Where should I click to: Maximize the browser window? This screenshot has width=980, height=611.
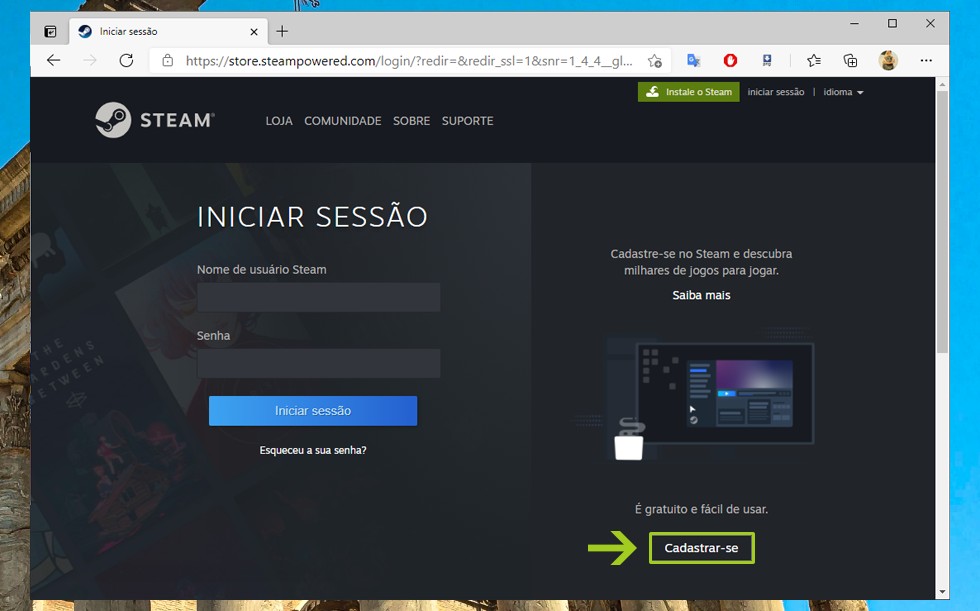pyautogui.click(x=892, y=23)
